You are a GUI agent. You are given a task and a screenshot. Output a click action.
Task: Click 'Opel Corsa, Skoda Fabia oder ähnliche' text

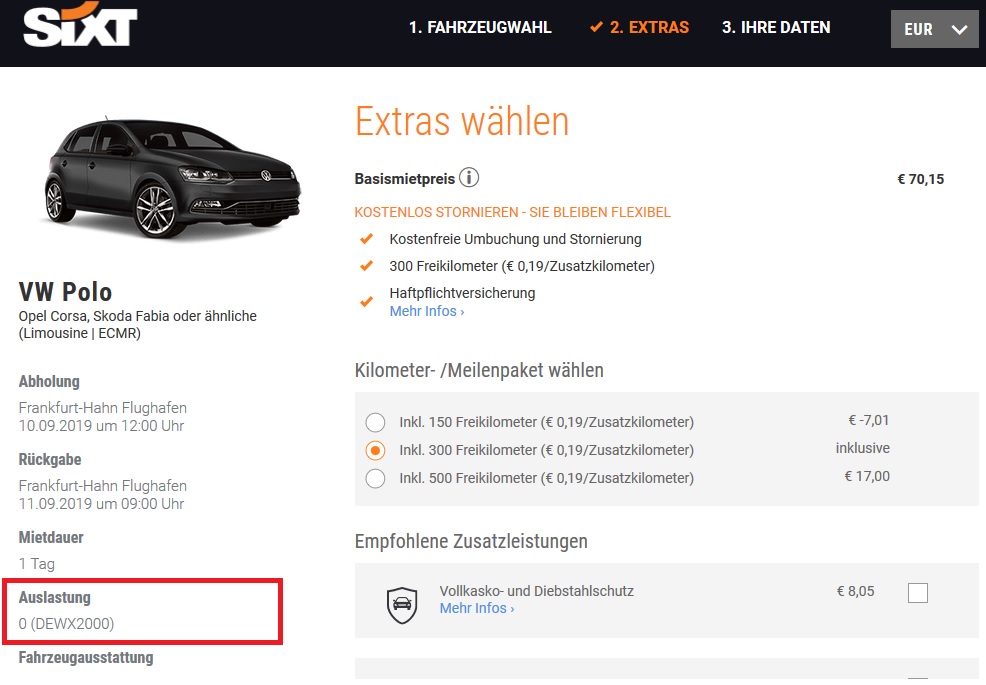pos(138,316)
